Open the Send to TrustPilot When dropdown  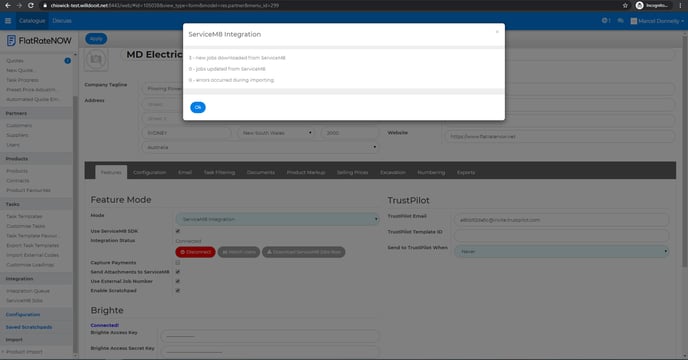pos(561,252)
